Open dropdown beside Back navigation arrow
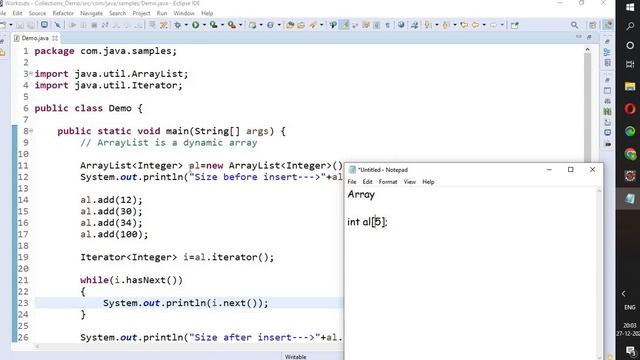This screenshot has width=640, height=360. pyautogui.click(x=484, y=25)
